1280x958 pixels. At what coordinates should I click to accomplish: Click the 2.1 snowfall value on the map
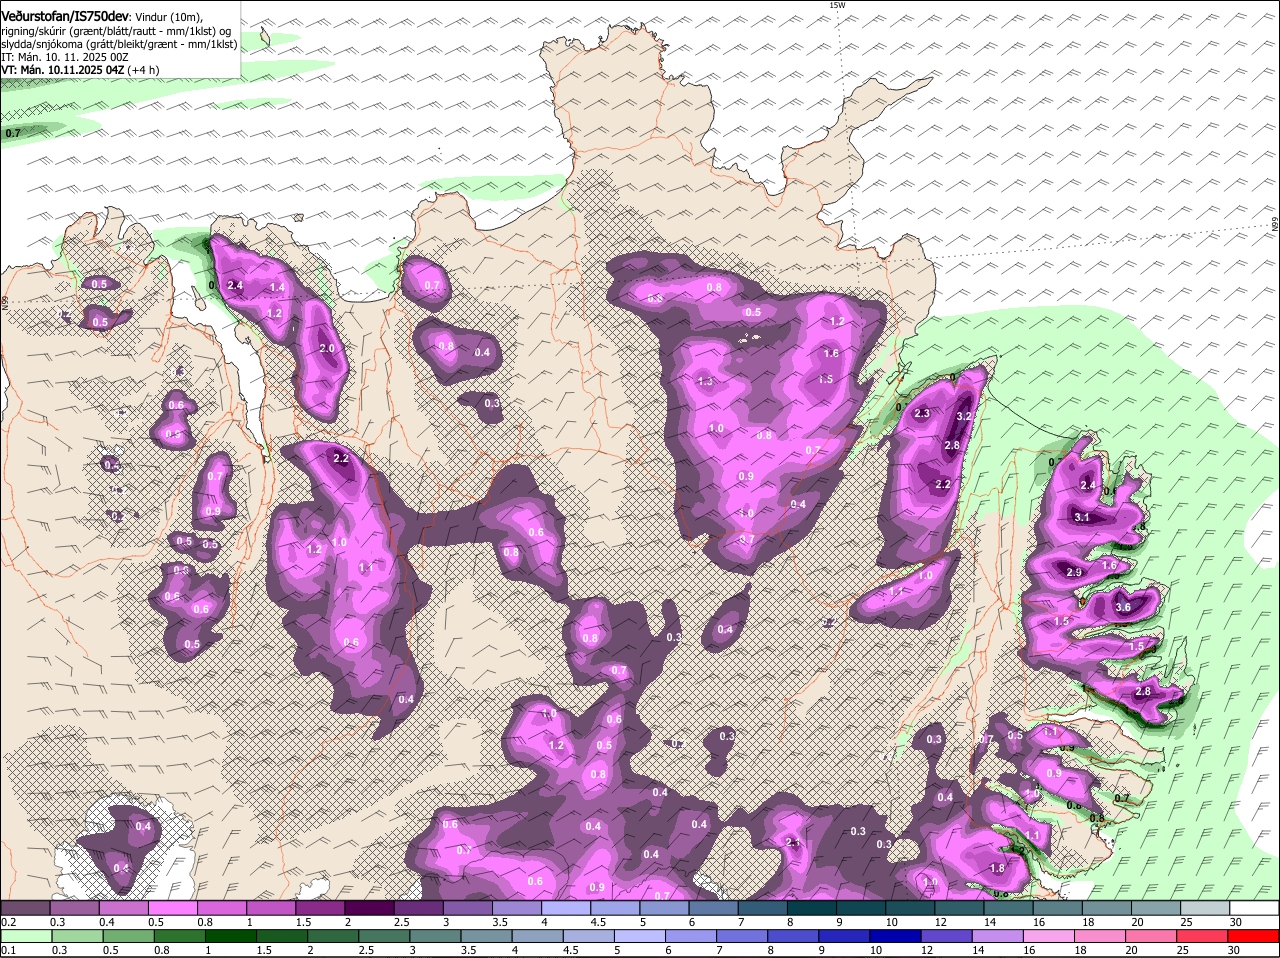tap(794, 843)
